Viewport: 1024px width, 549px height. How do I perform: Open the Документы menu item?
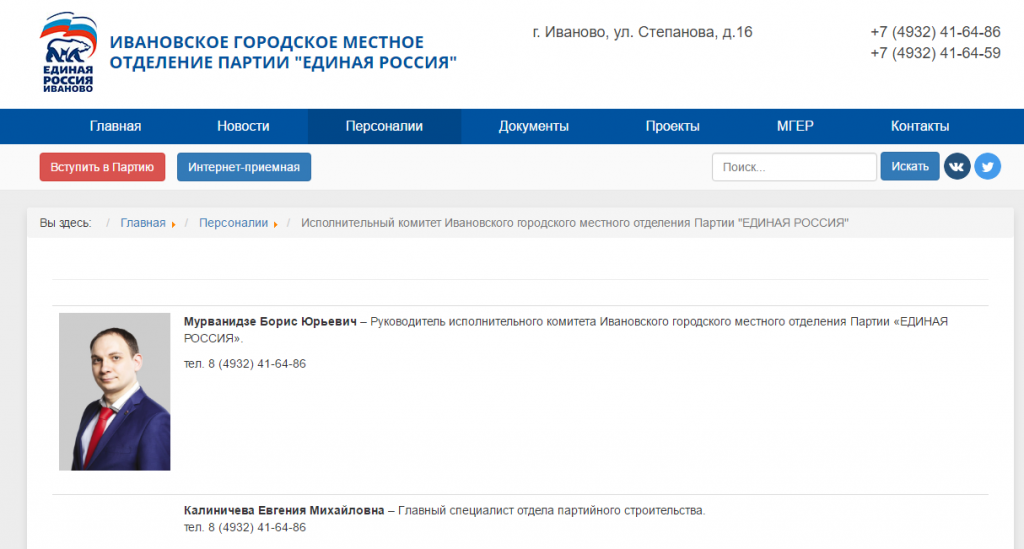(x=534, y=126)
